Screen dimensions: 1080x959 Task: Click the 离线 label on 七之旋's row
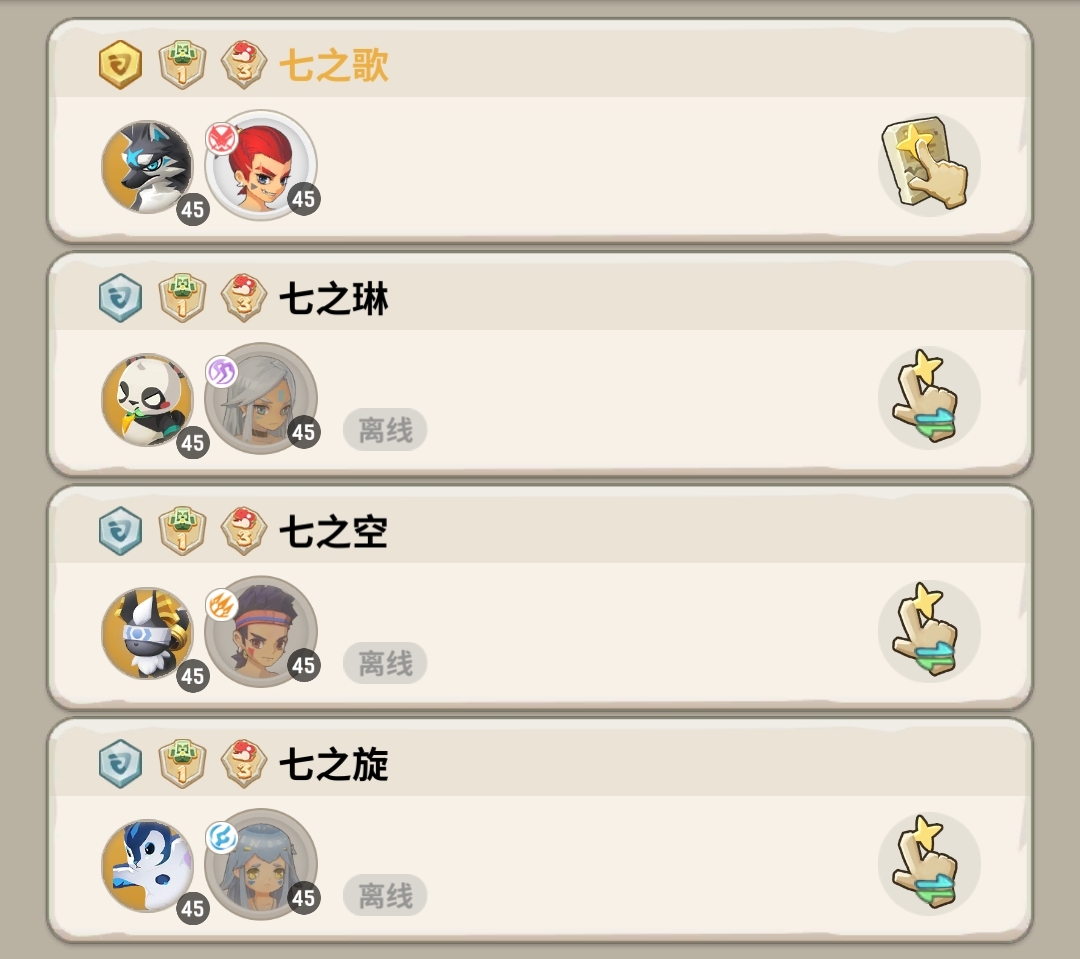pyautogui.click(x=385, y=896)
